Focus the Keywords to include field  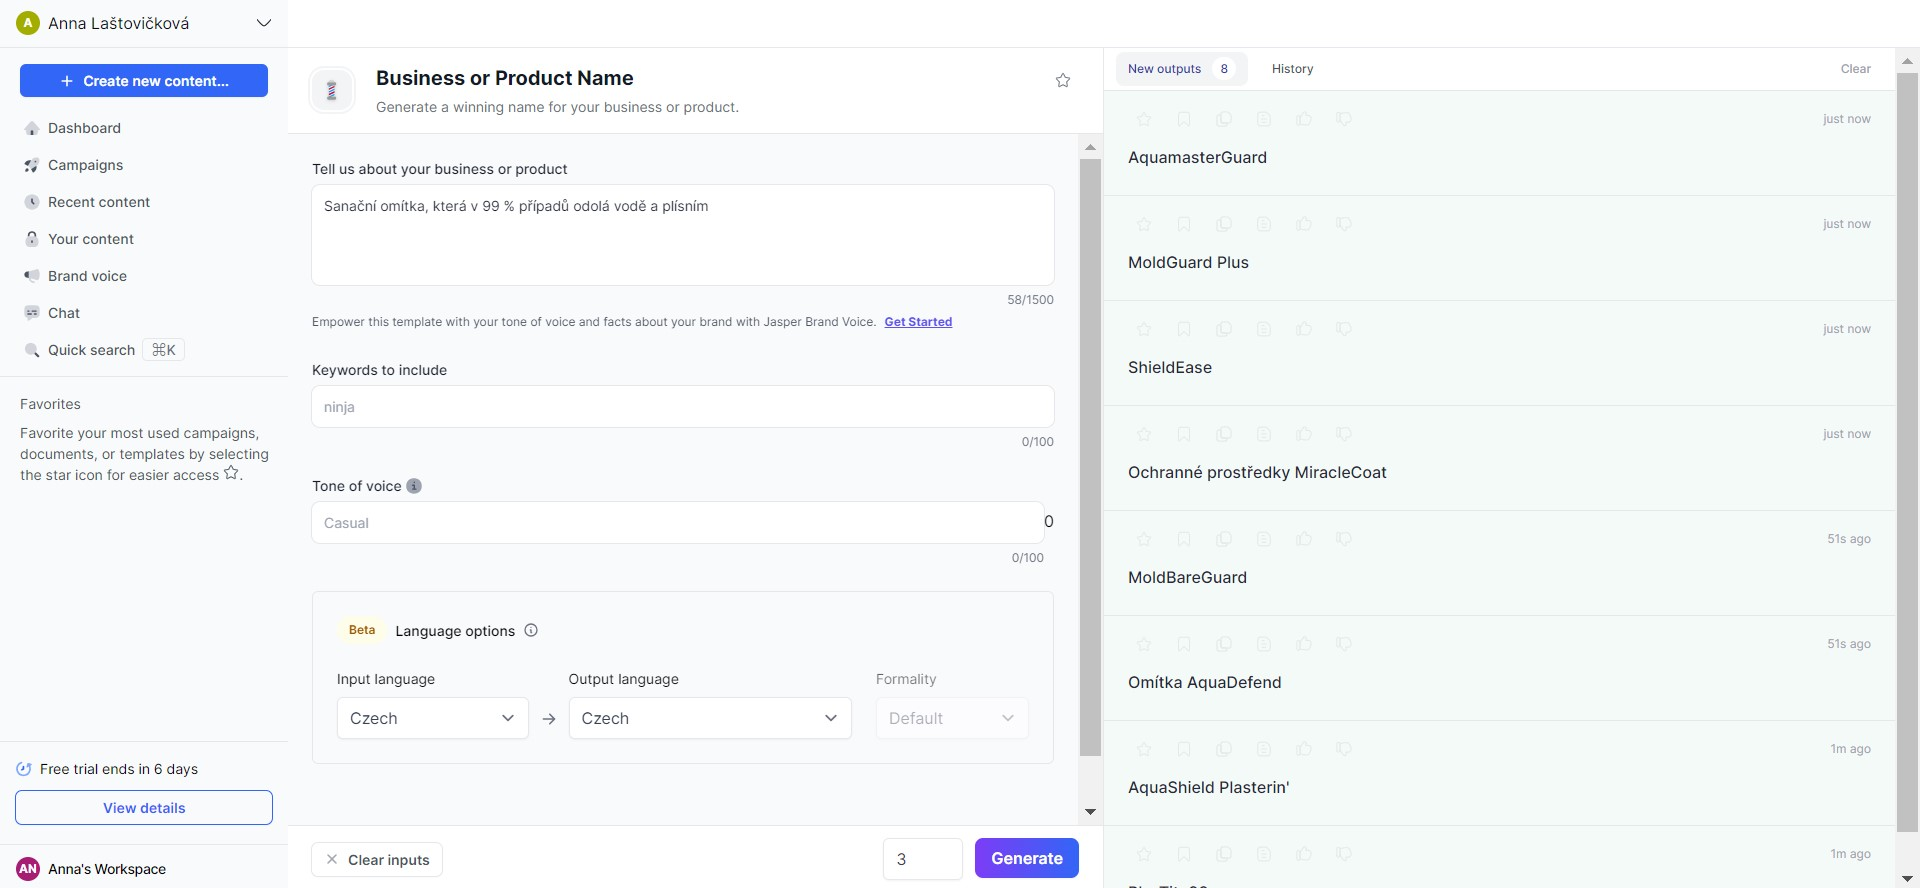(682, 407)
